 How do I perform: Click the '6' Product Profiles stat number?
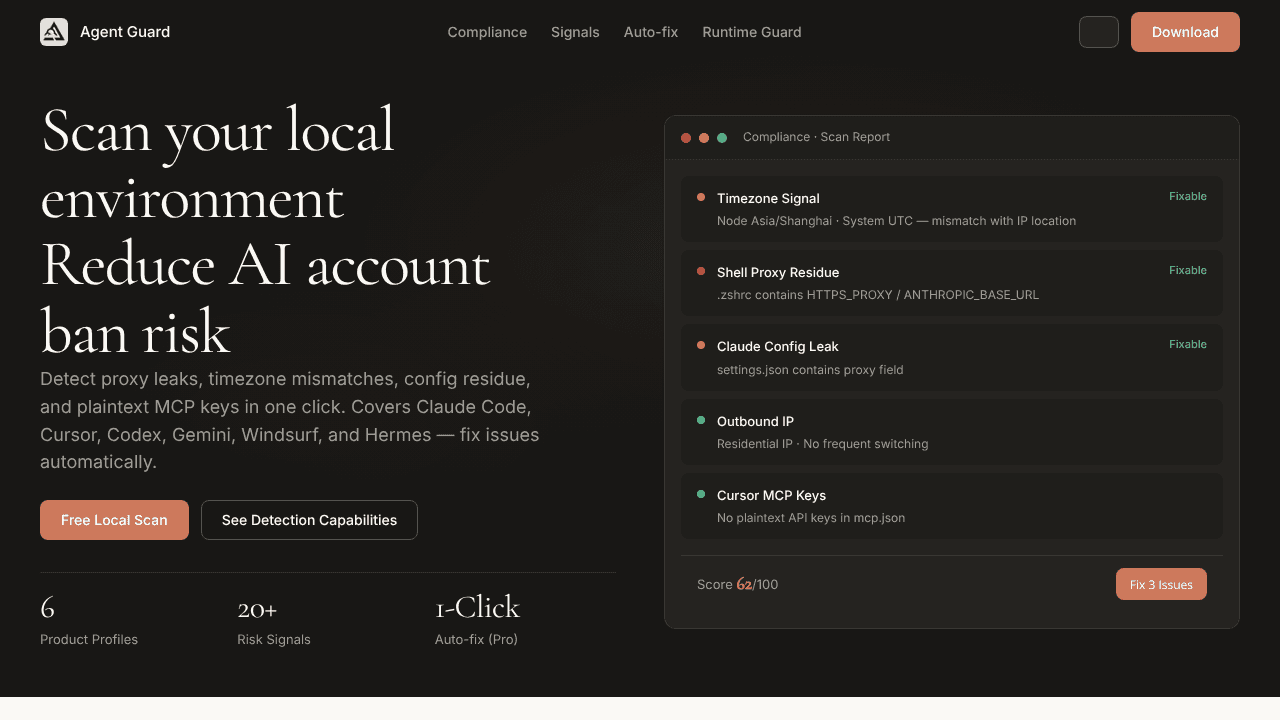47,607
